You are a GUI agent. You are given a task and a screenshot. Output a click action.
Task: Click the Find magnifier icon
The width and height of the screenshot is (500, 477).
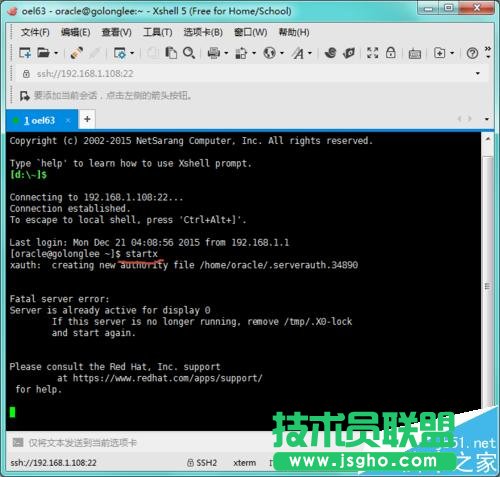click(x=189, y=53)
